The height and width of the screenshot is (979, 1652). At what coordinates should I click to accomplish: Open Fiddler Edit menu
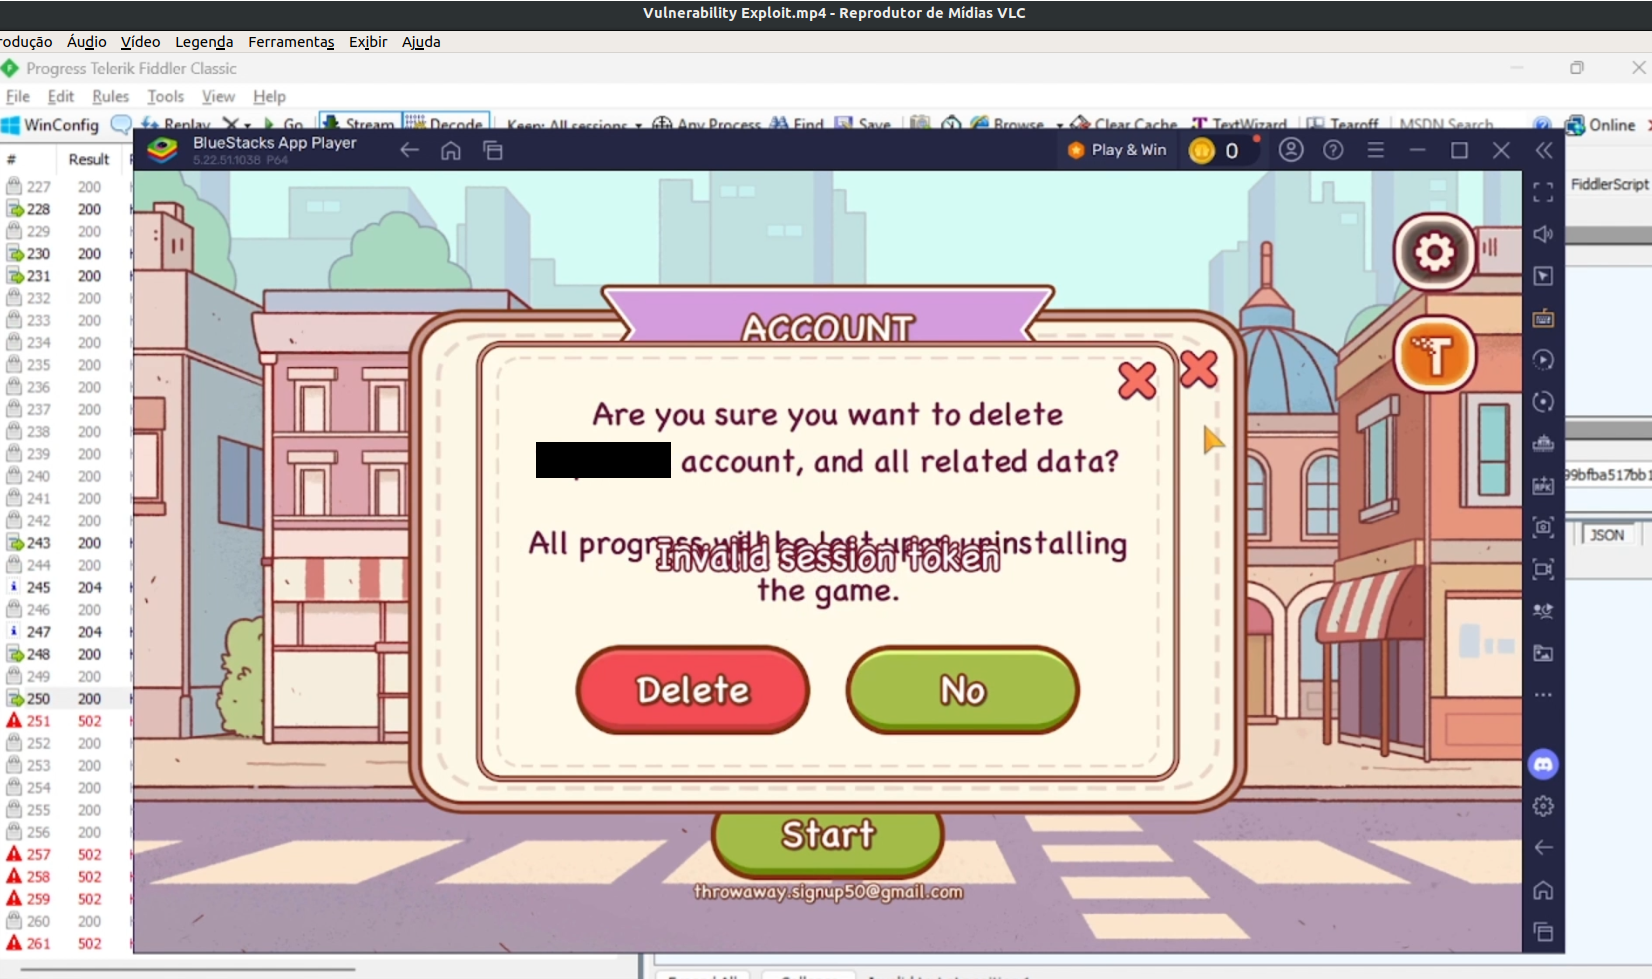coord(61,96)
